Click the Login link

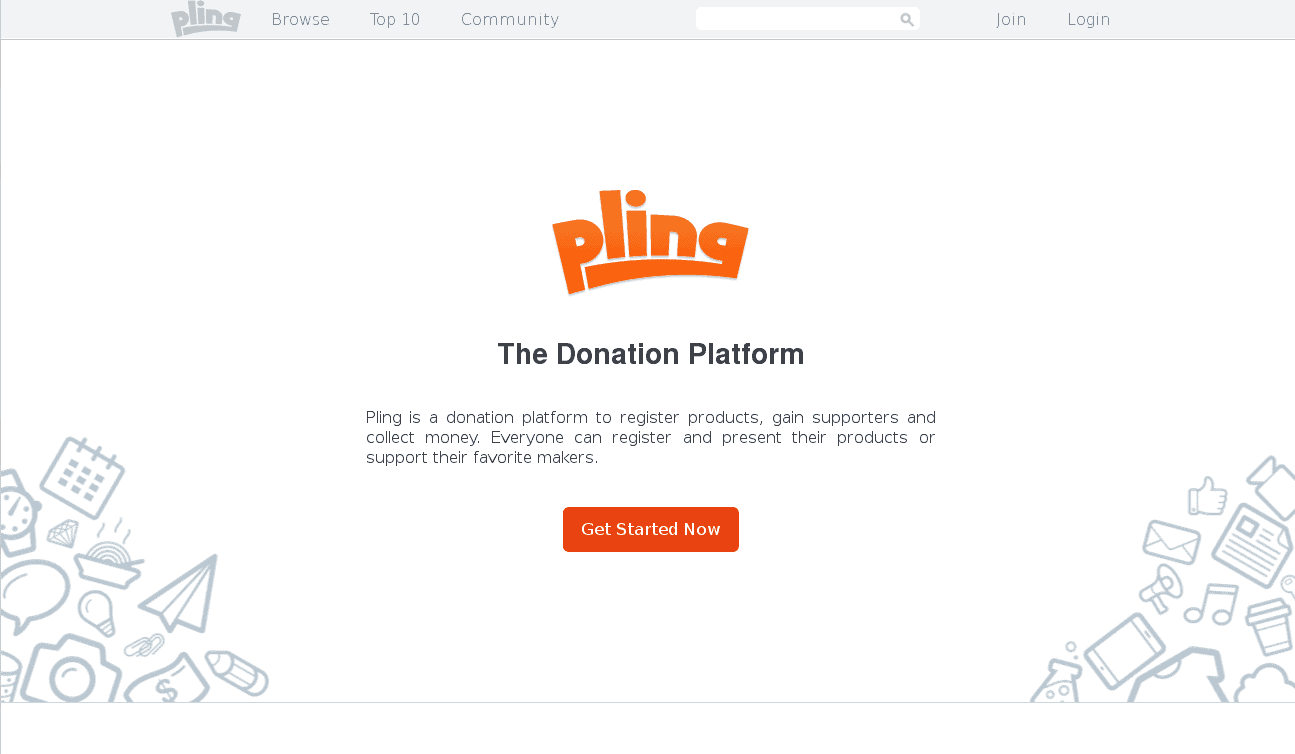(x=1089, y=19)
